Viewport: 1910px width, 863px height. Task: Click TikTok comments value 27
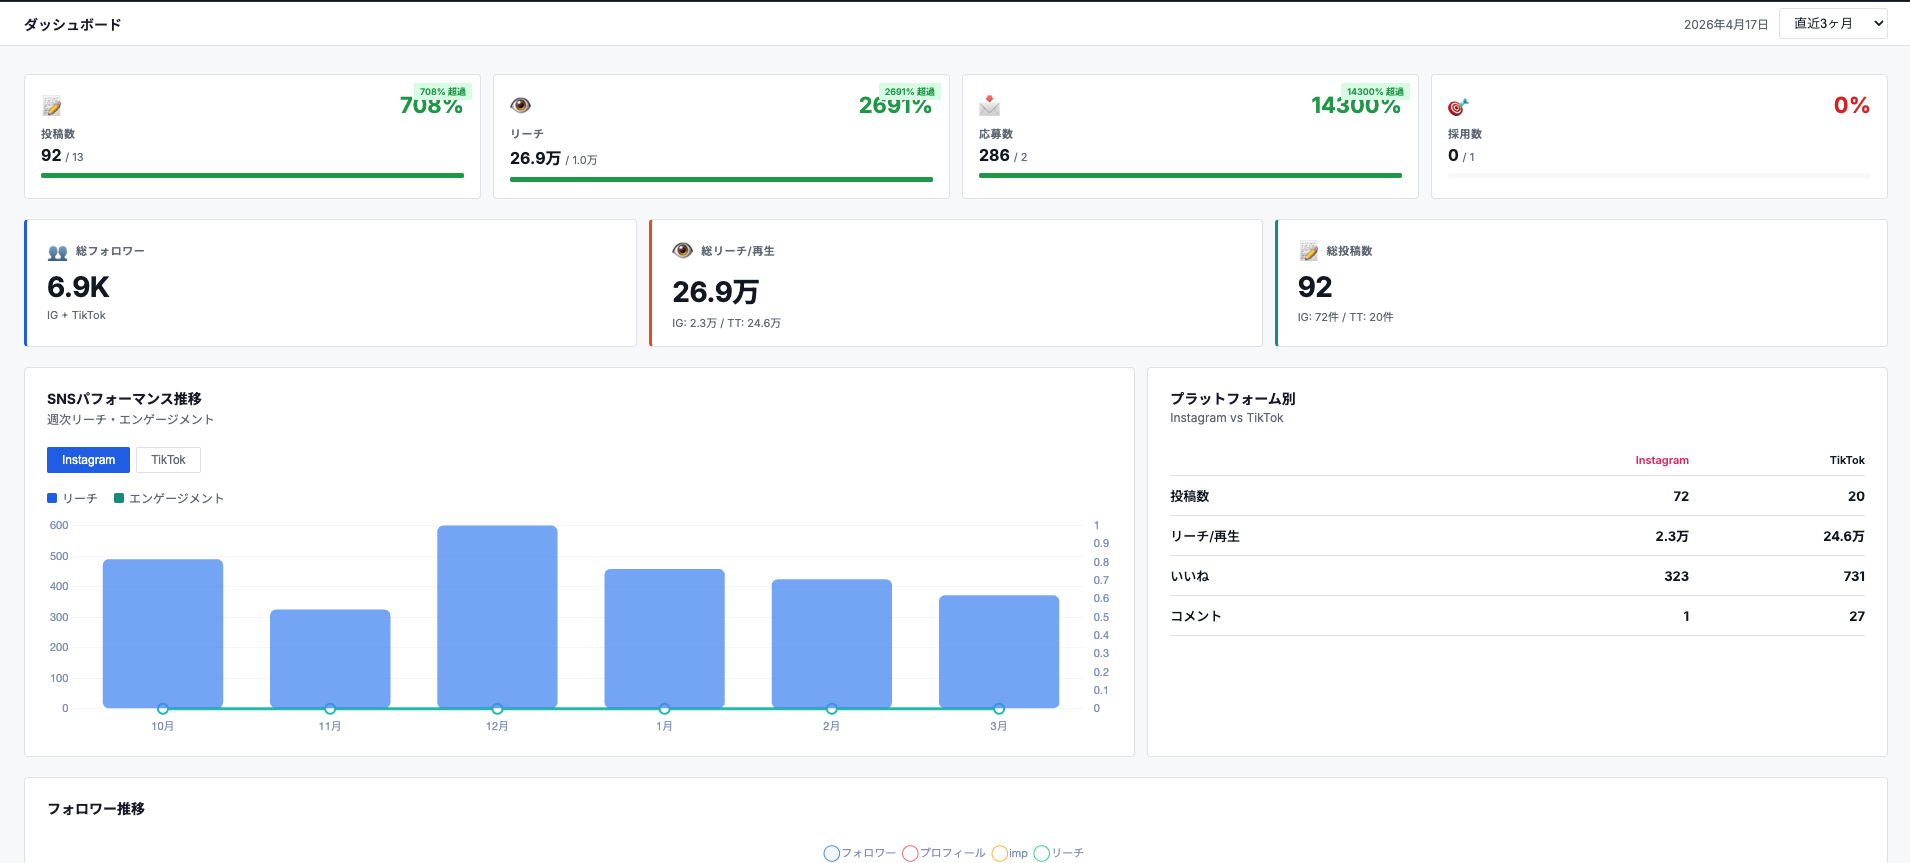1856,616
